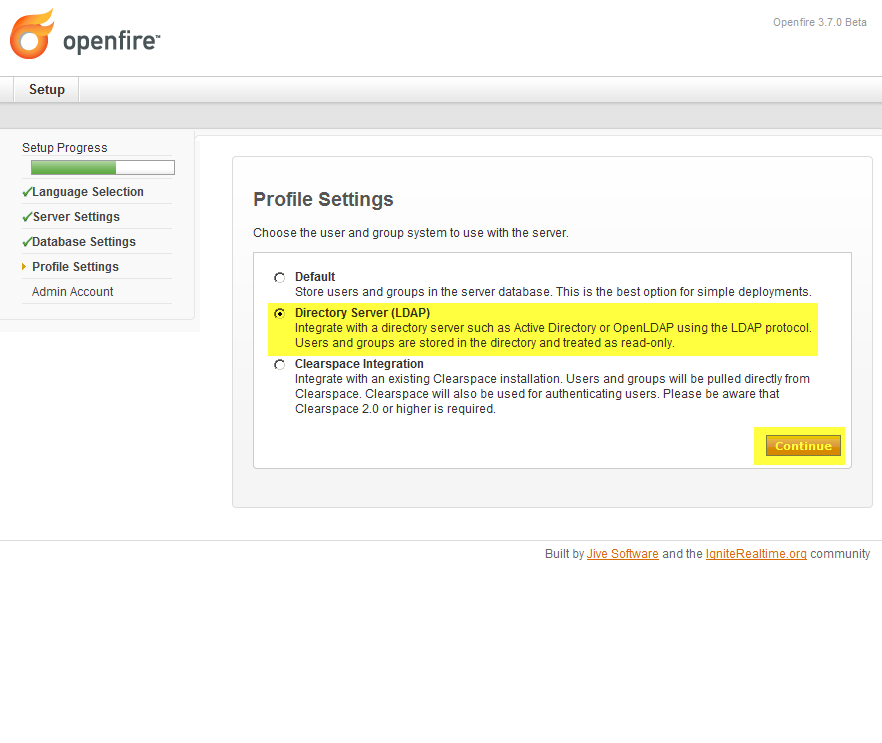Click the Server Settings step
Image resolution: width=882 pixels, height=743 pixels.
coord(76,217)
